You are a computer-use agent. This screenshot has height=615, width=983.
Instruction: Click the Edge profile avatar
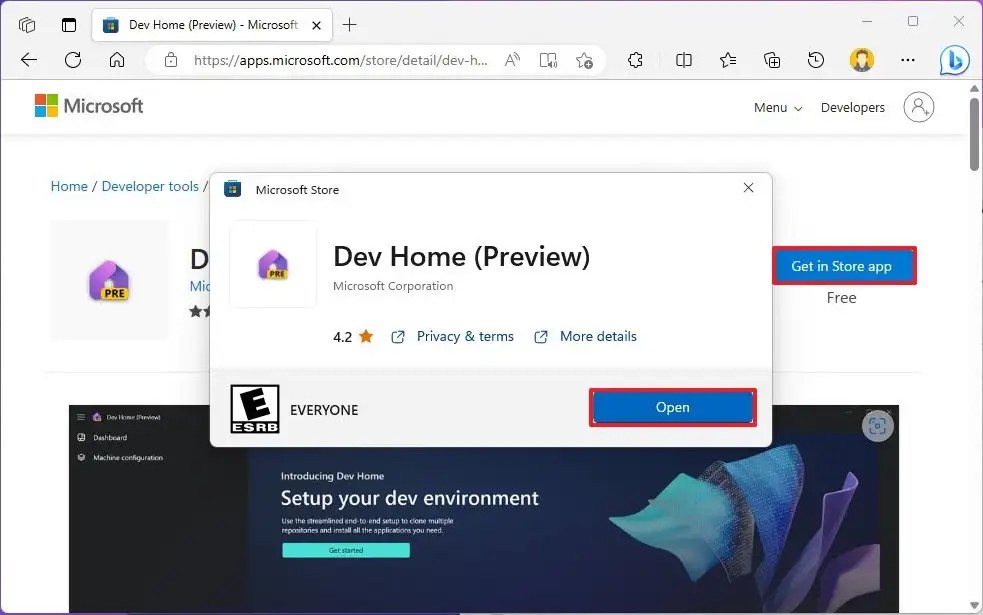[x=861, y=60]
